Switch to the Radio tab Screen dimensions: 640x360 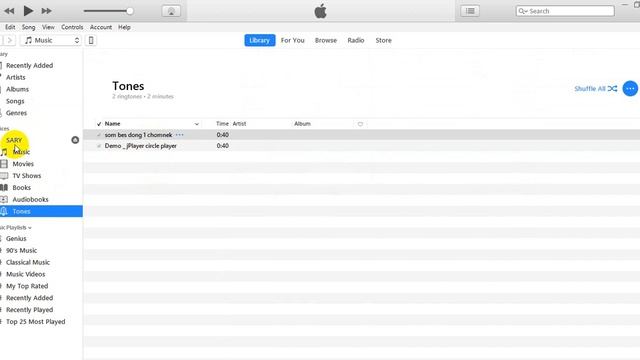click(356, 40)
